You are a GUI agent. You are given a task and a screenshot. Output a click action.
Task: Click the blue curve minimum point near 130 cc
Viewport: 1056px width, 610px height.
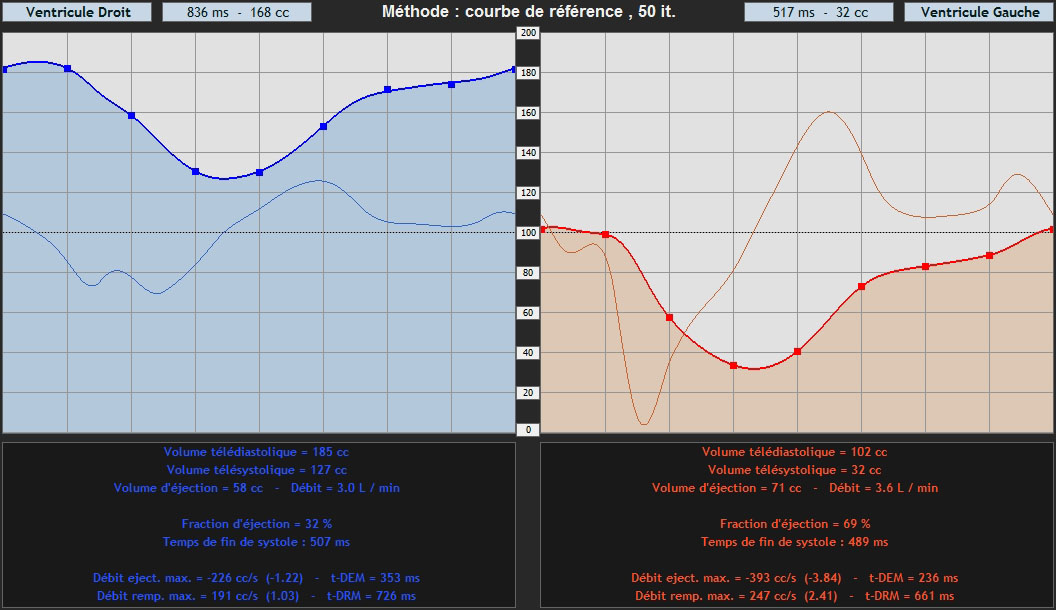click(259, 172)
